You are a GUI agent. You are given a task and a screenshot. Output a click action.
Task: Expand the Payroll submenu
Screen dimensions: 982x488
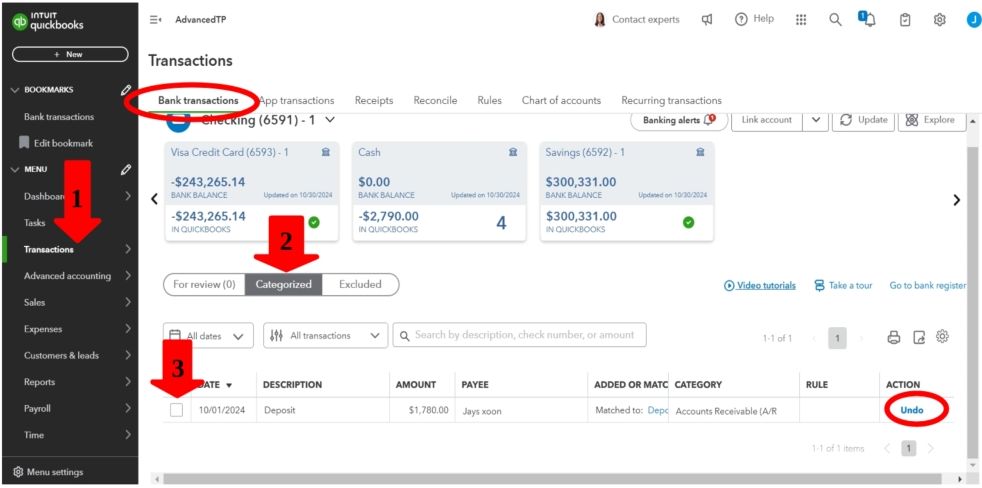tap(128, 408)
